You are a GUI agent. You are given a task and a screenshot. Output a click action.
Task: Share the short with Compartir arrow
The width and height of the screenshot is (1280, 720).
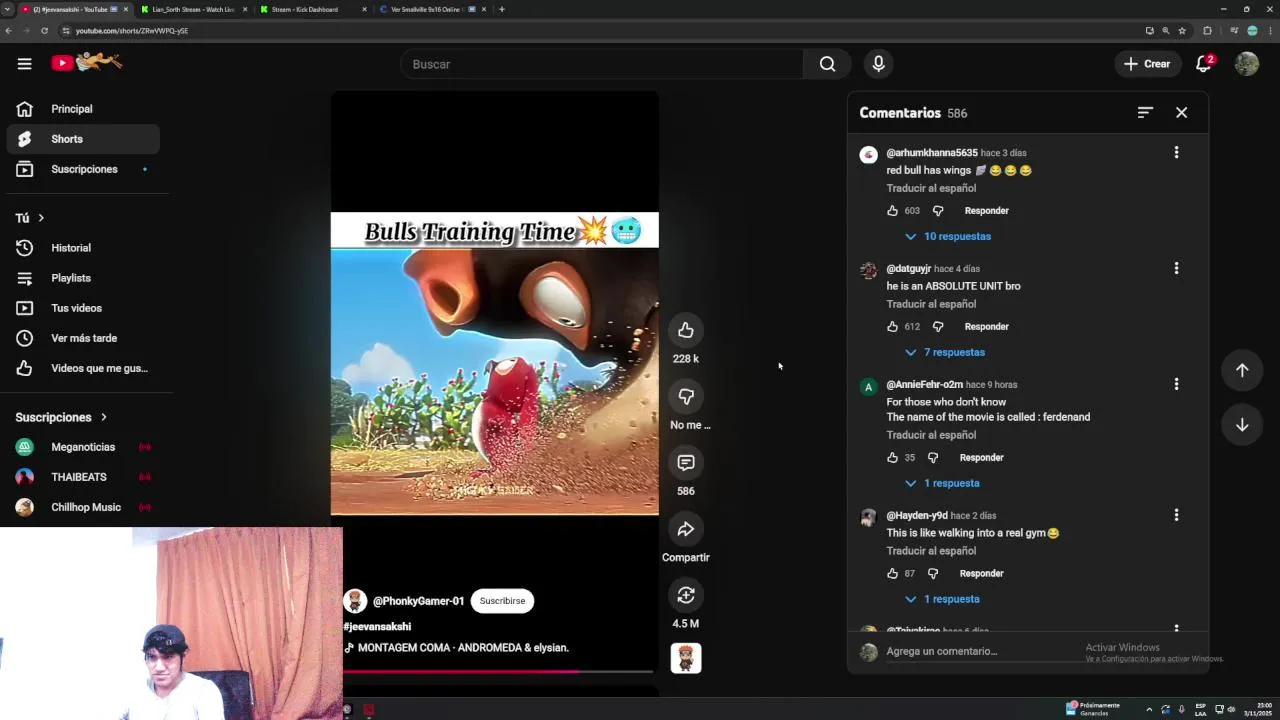click(x=686, y=529)
